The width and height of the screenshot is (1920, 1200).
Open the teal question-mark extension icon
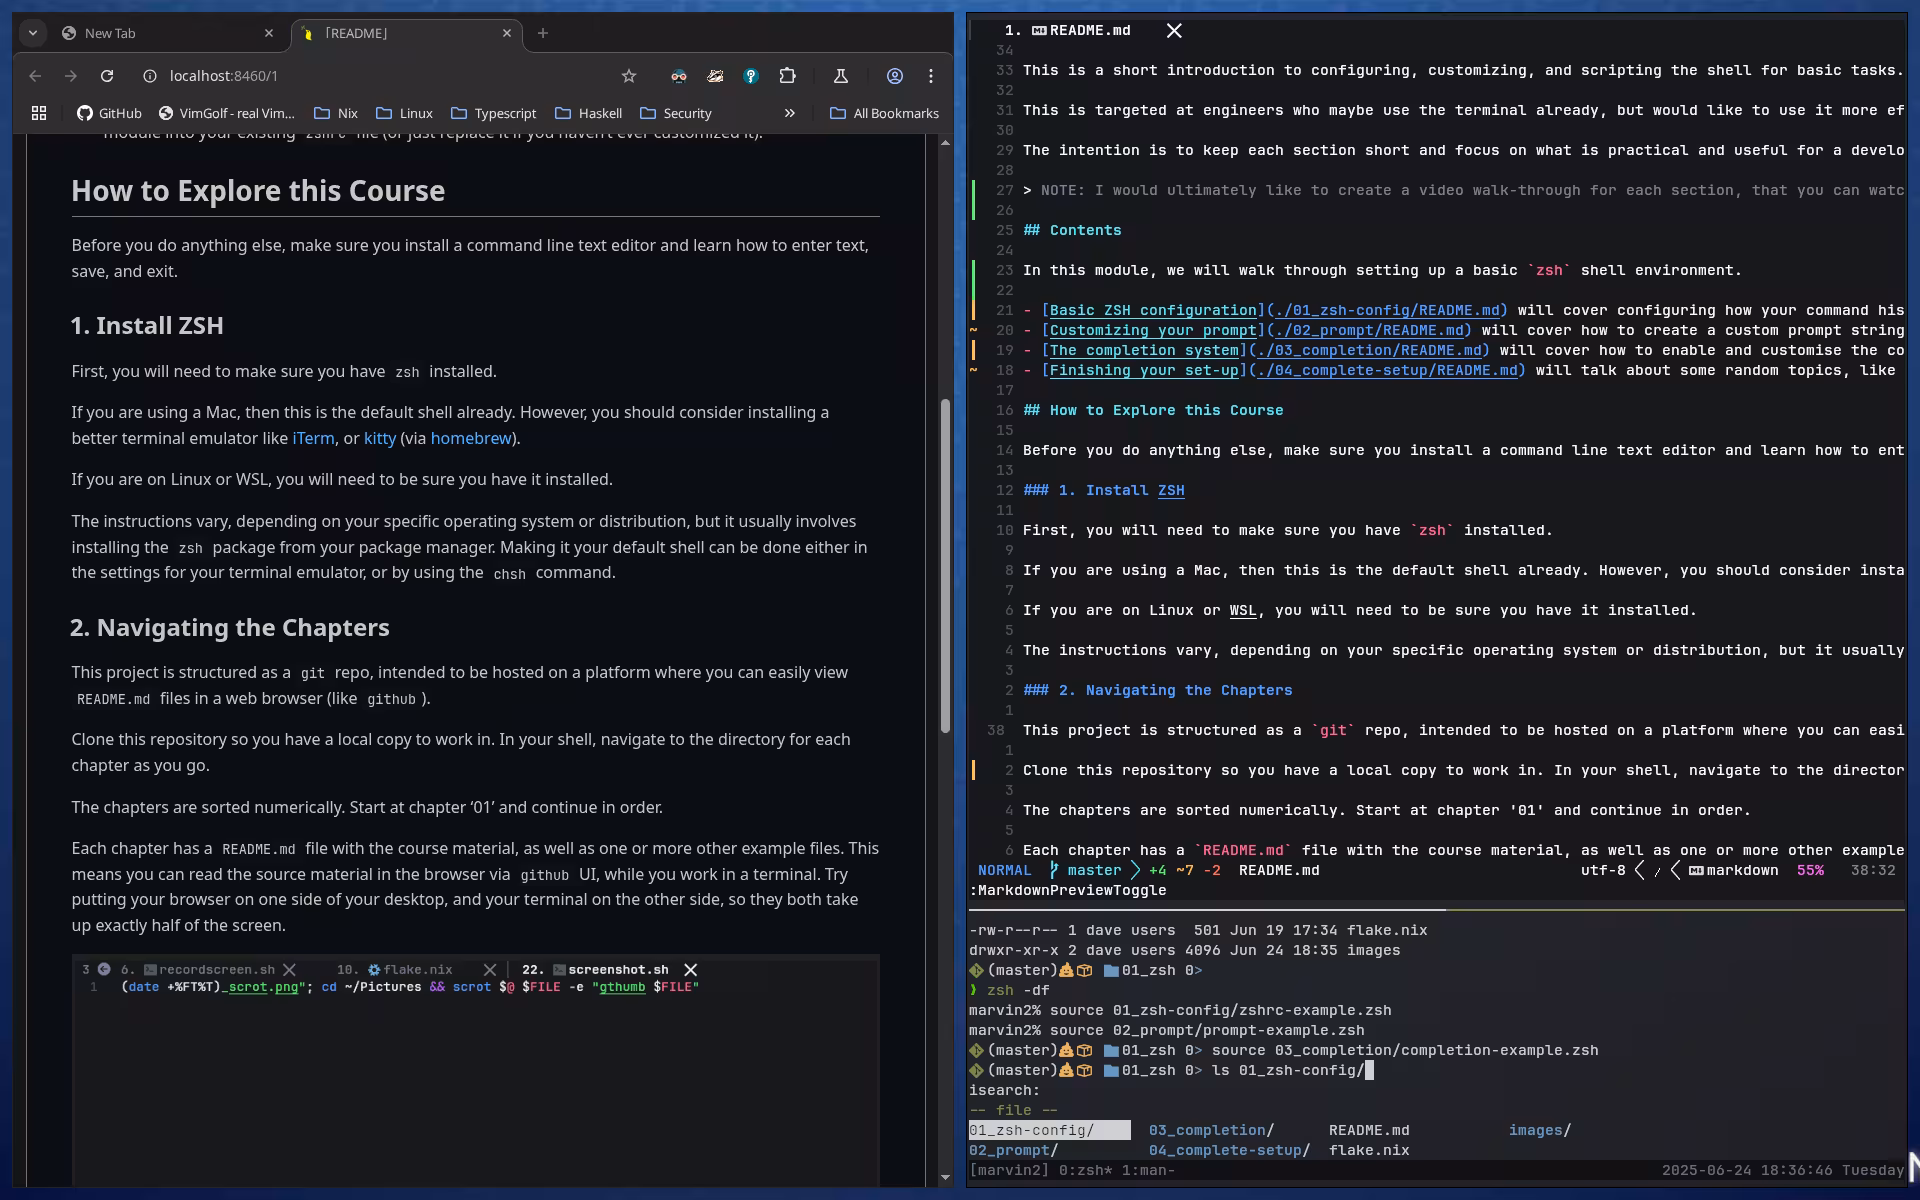751,76
